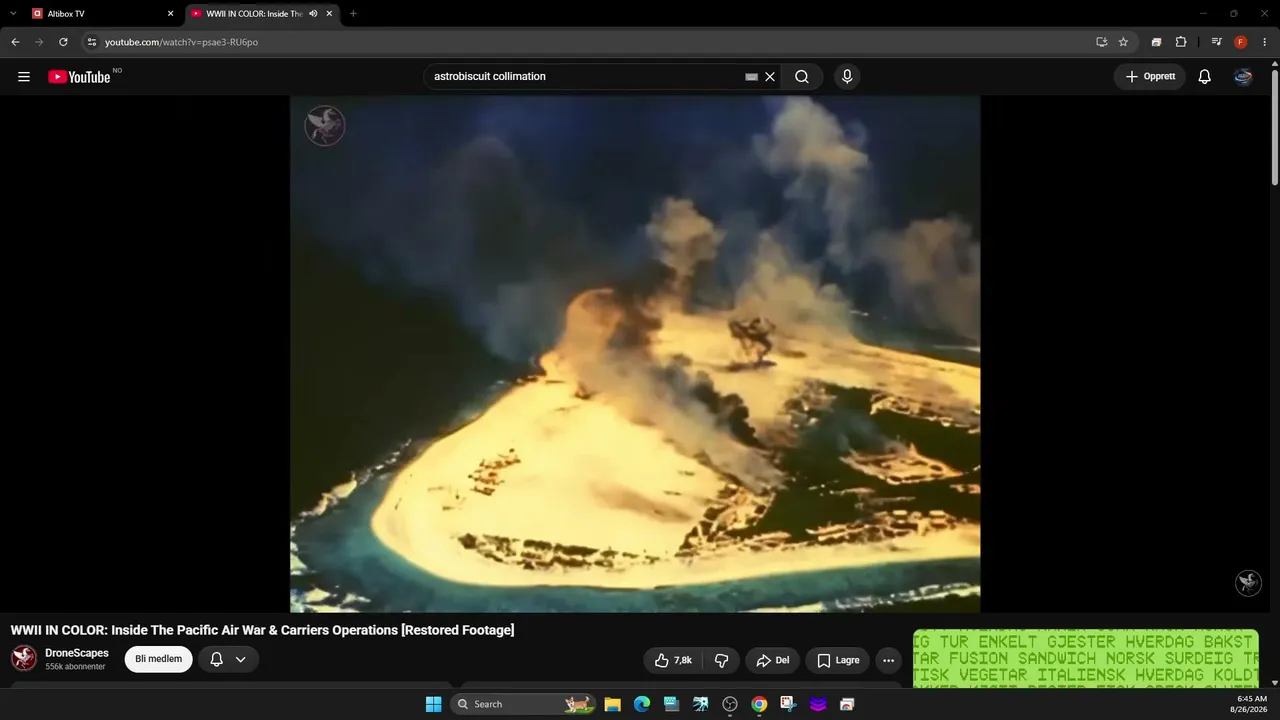
Task: Click the Windows taskbar Search box
Action: (x=525, y=704)
